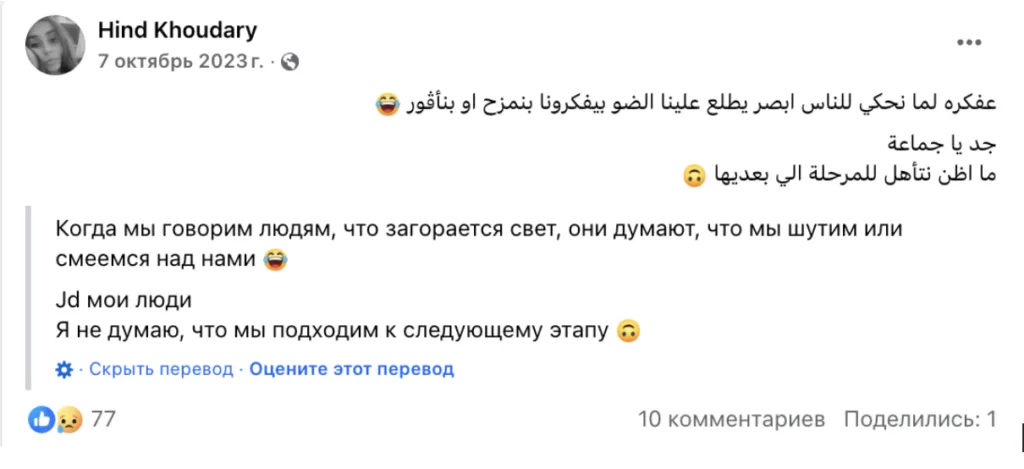Viewport: 1024px width, 469px height.
Task: Open the "Поделились: 1" shares list
Action: point(920,419)
